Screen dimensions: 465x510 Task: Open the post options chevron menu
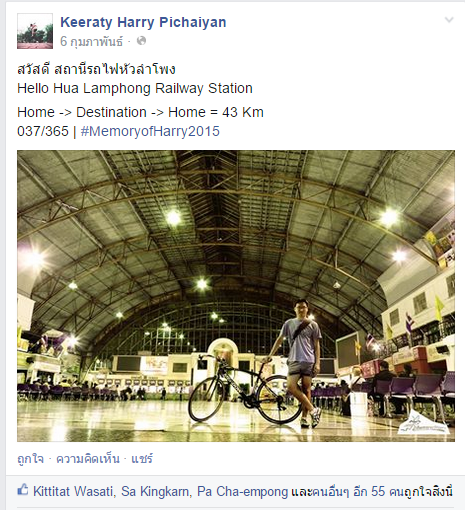click(449, 20)
